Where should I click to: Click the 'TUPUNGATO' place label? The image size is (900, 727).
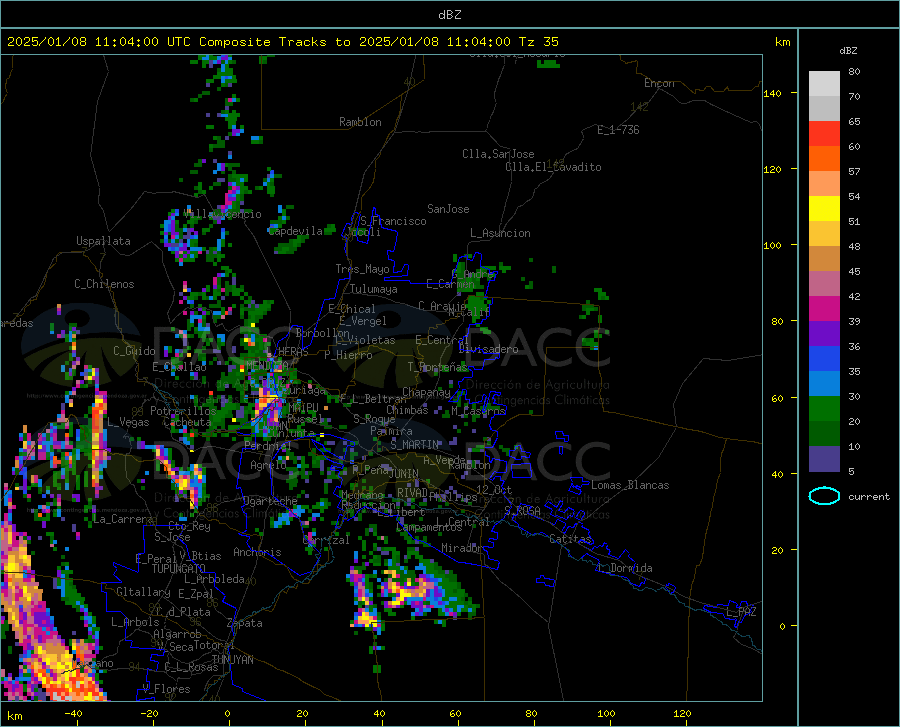pos(179,569)
